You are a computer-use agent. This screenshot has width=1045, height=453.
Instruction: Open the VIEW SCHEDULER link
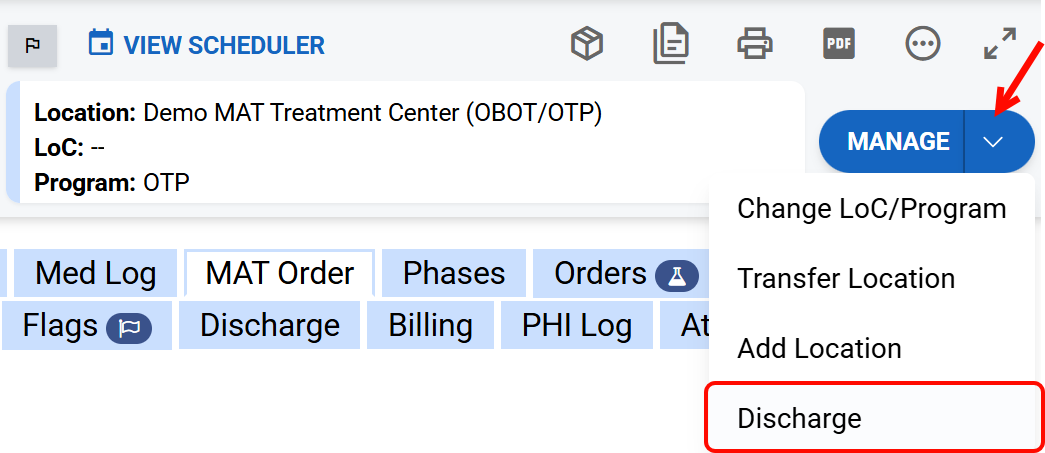click(x=224, y=46)
